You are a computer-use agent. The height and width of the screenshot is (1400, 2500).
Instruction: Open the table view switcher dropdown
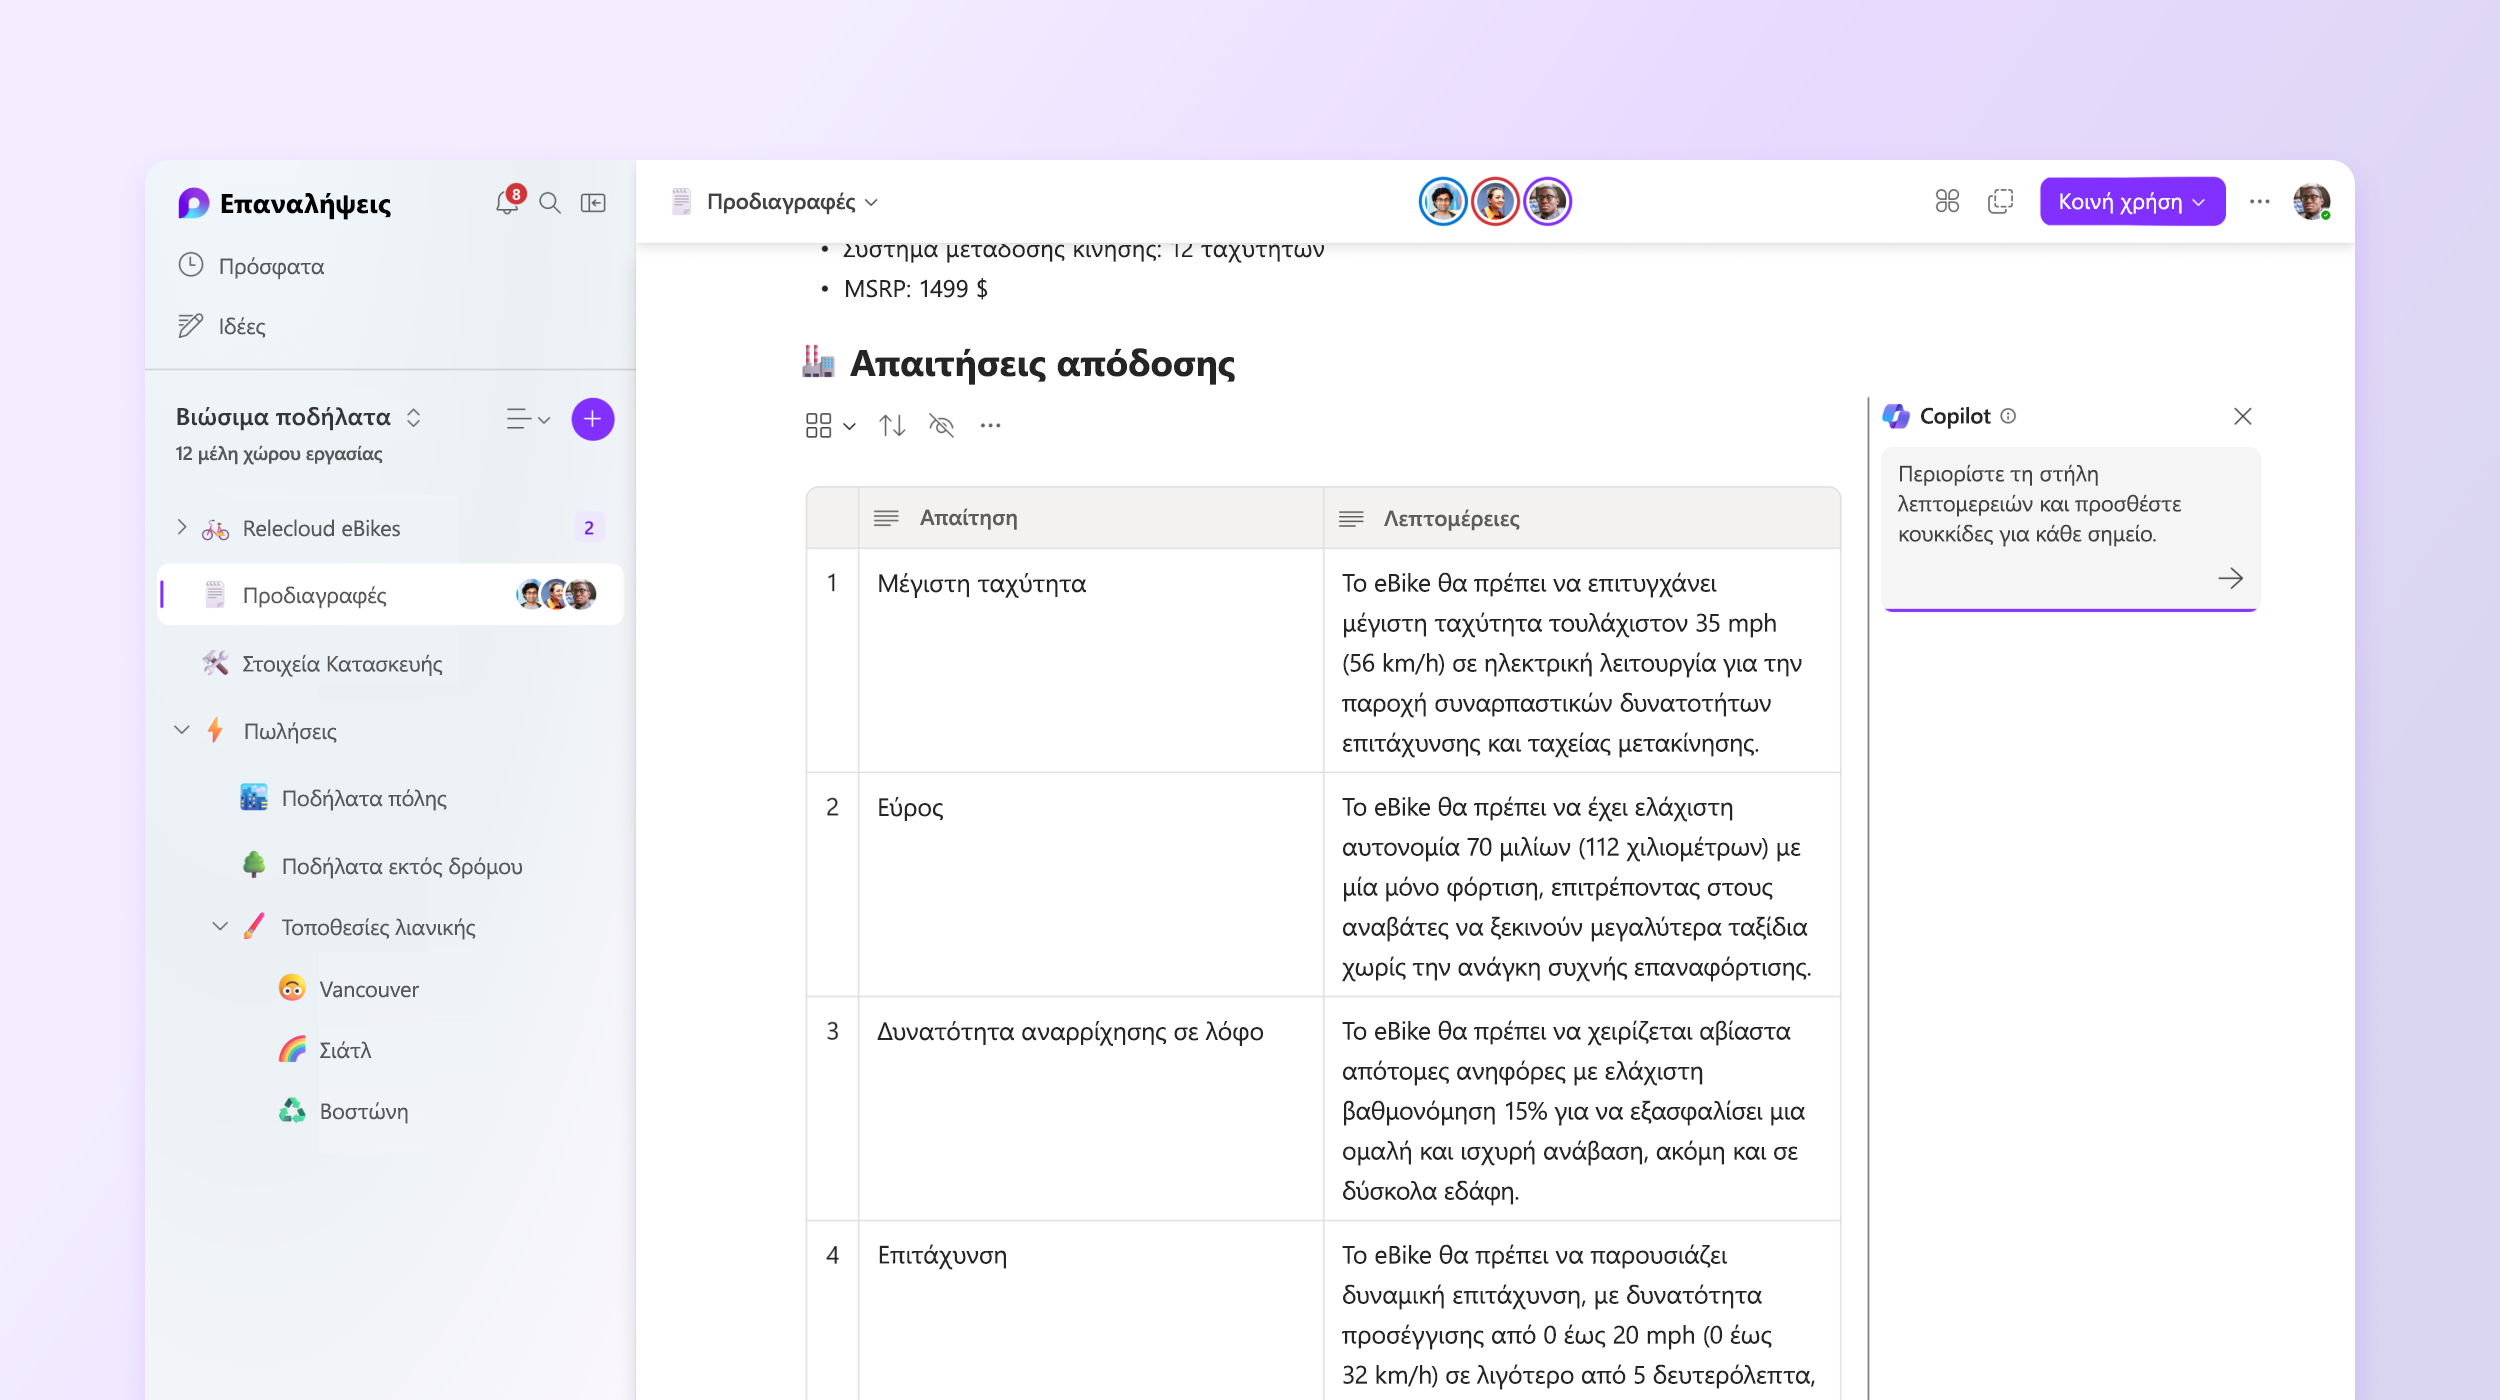coord(830,426)
